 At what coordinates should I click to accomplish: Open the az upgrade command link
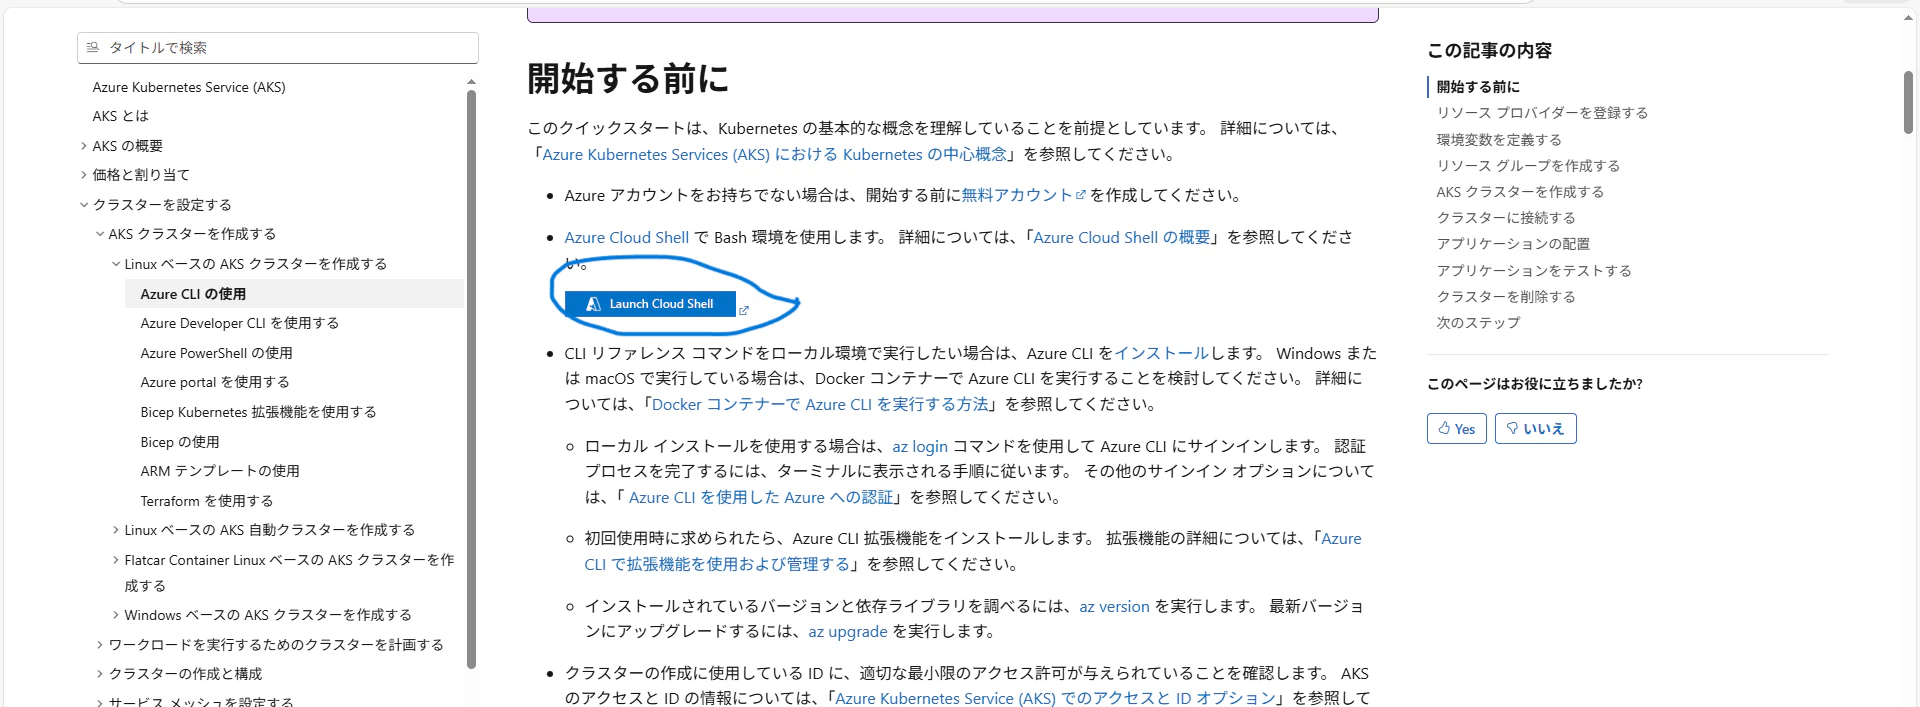click(848, 631)
